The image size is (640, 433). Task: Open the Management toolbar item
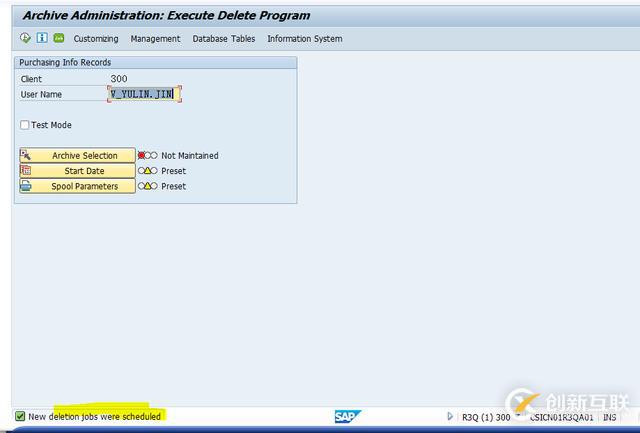(155, 39)
